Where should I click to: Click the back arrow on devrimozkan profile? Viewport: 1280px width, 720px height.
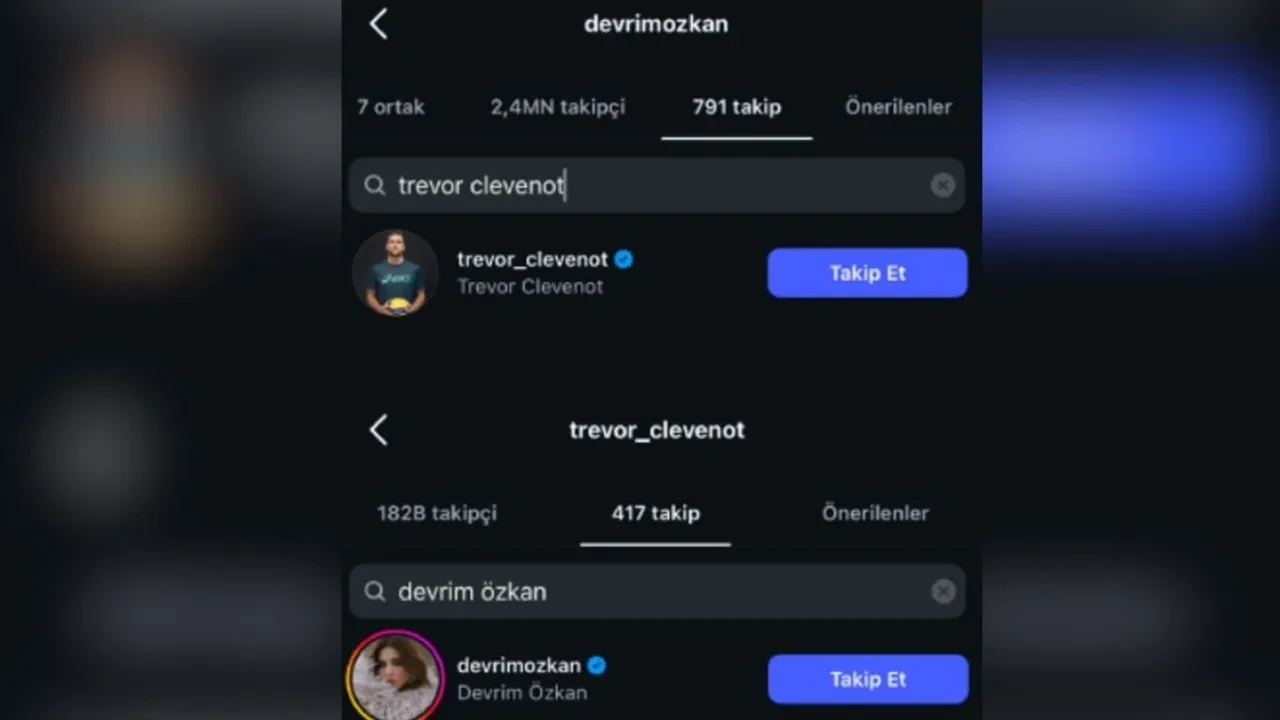[378, 23]
